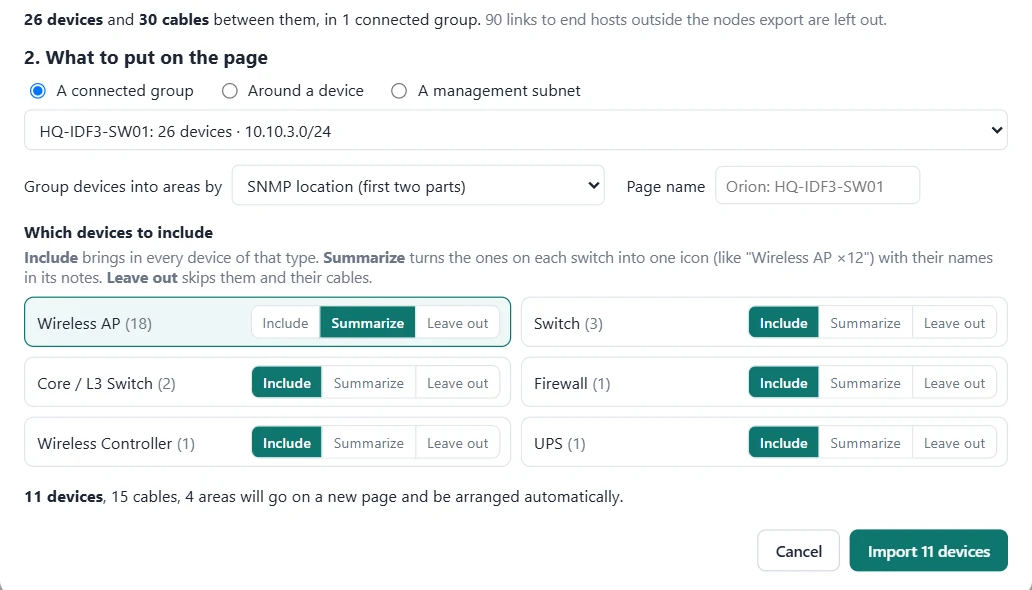Viewport: 1032px width, 590px height.
Task: Pick the 'A management subnet' radio option
Action: (x=399, y=91)
